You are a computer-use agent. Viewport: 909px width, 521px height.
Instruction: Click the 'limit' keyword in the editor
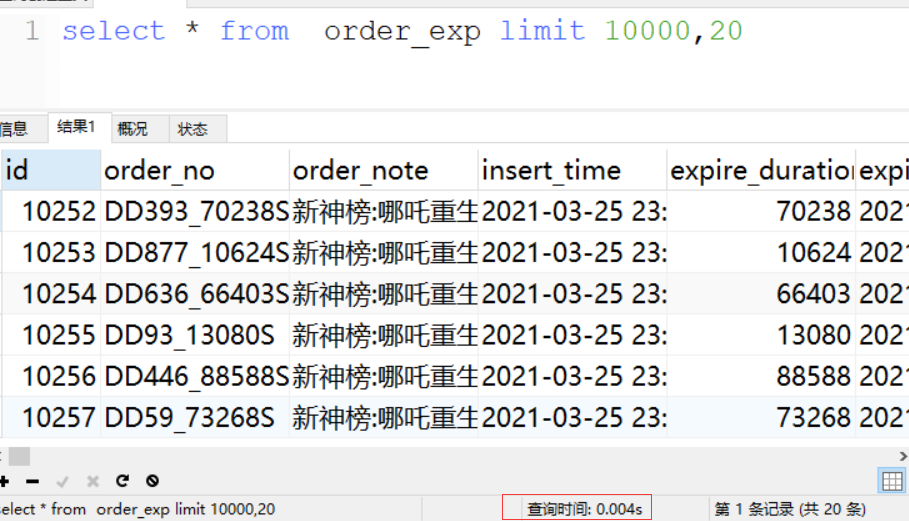tap(543, 30)
